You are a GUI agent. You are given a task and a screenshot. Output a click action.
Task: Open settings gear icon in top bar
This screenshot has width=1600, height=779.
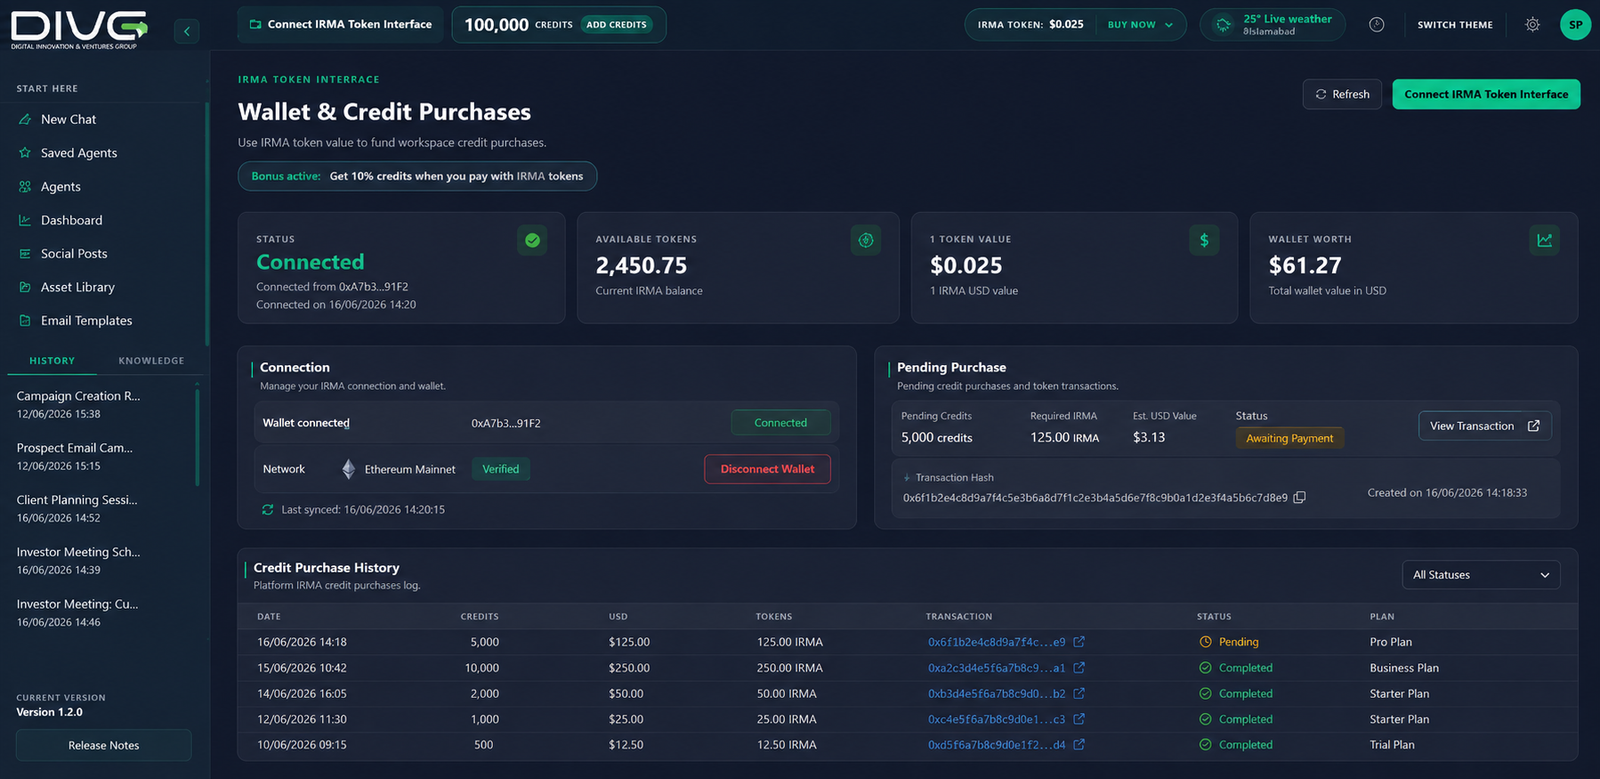click(x=1532, y=25)
